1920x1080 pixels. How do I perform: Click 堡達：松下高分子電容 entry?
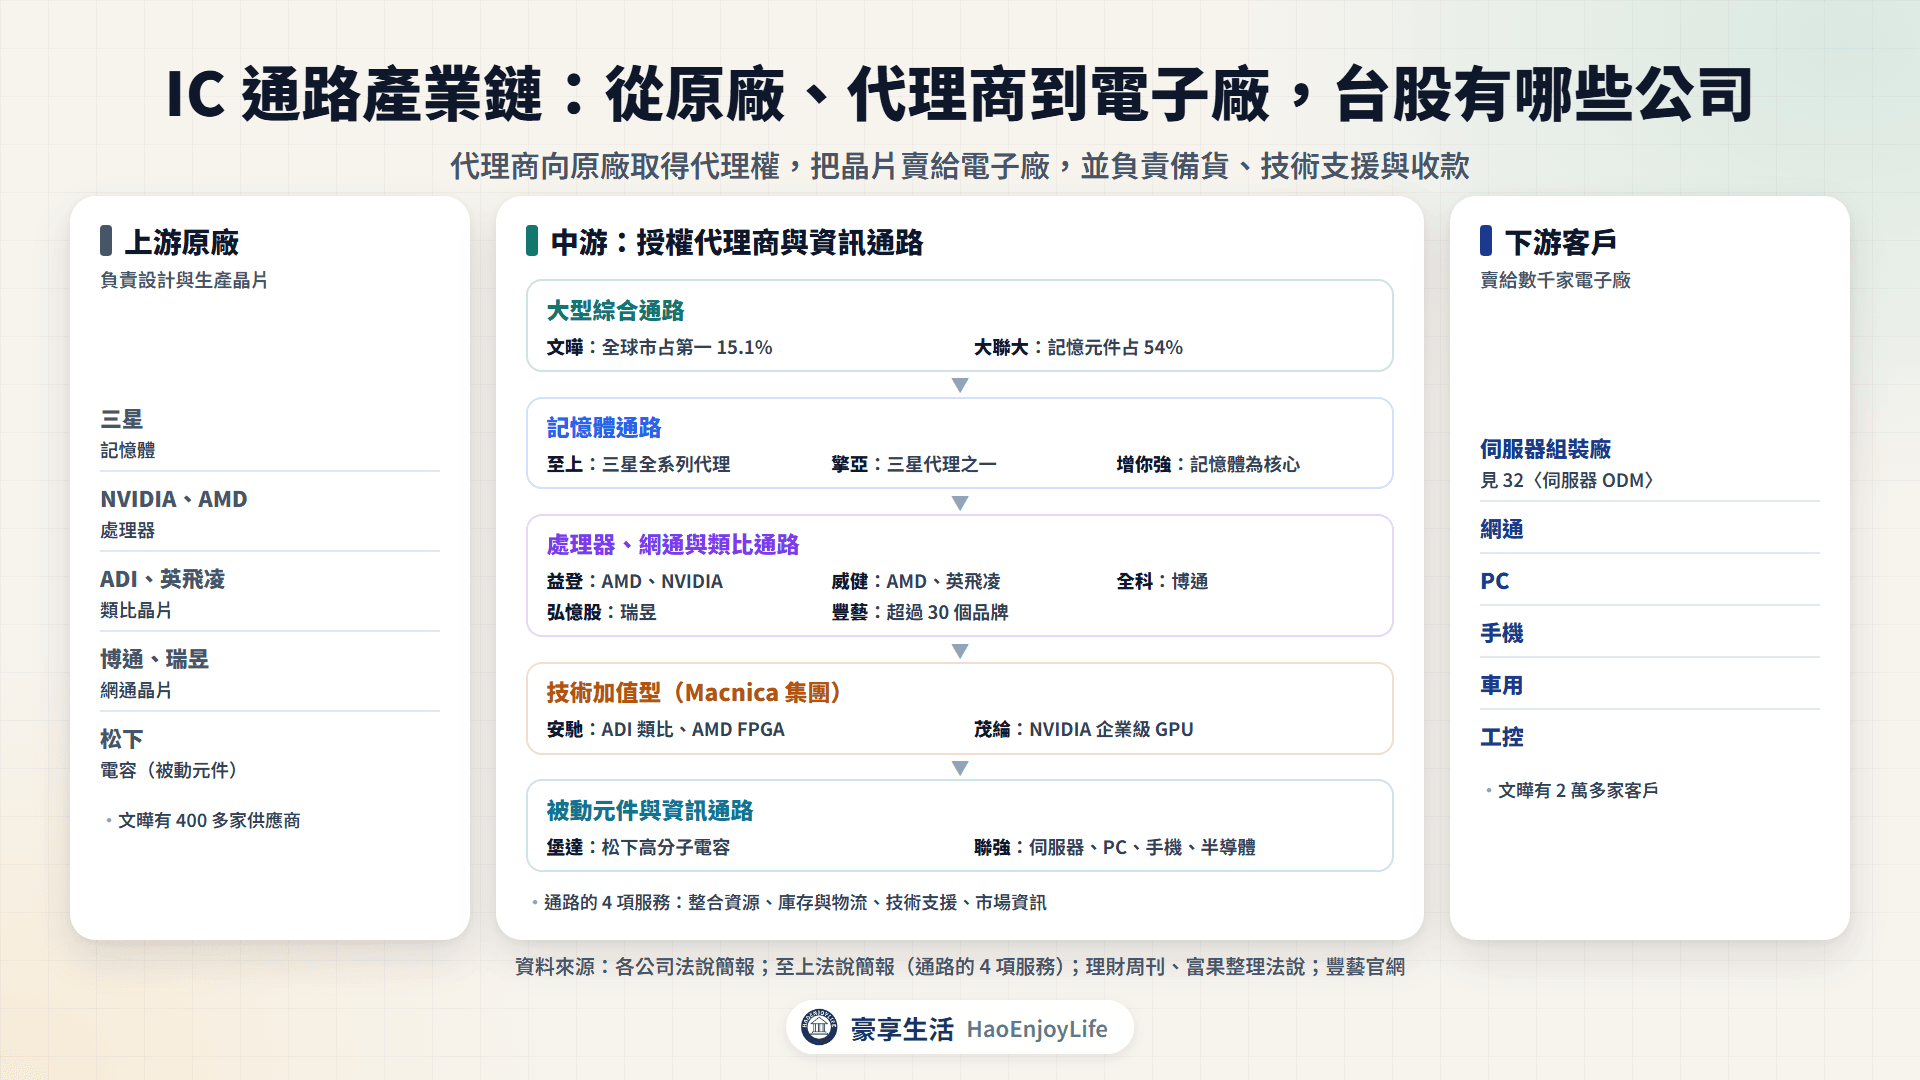tap(638, 847)
